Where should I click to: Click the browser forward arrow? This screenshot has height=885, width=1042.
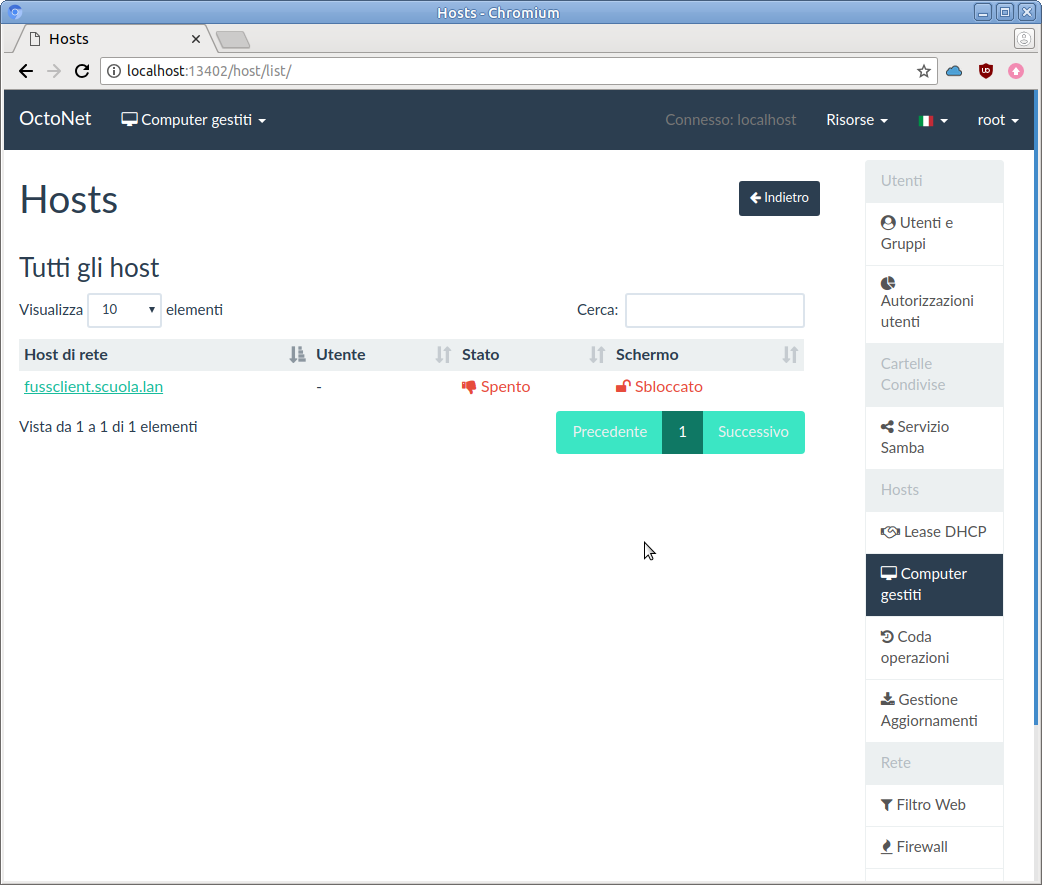(x=54, y=71)
